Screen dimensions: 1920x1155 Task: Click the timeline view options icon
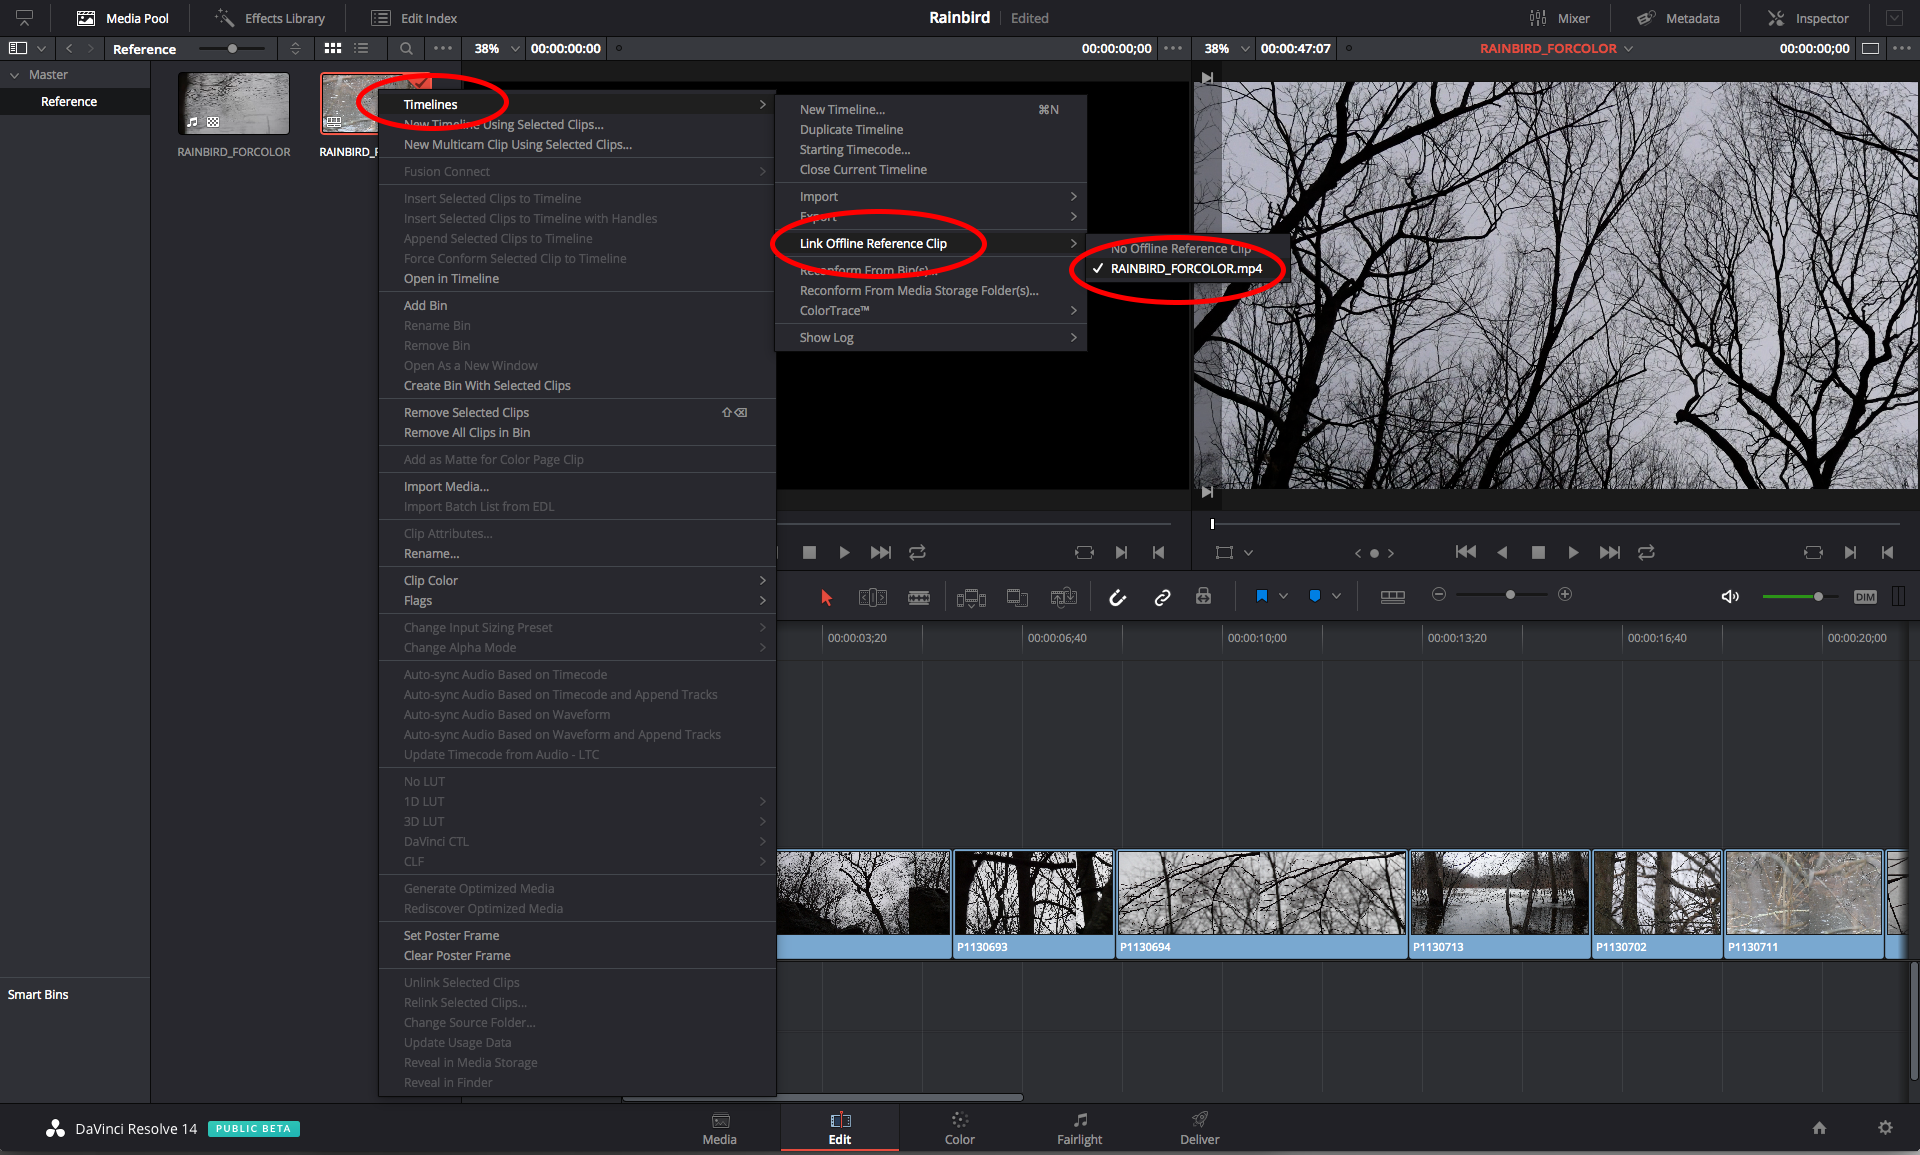pos(1393,596)
